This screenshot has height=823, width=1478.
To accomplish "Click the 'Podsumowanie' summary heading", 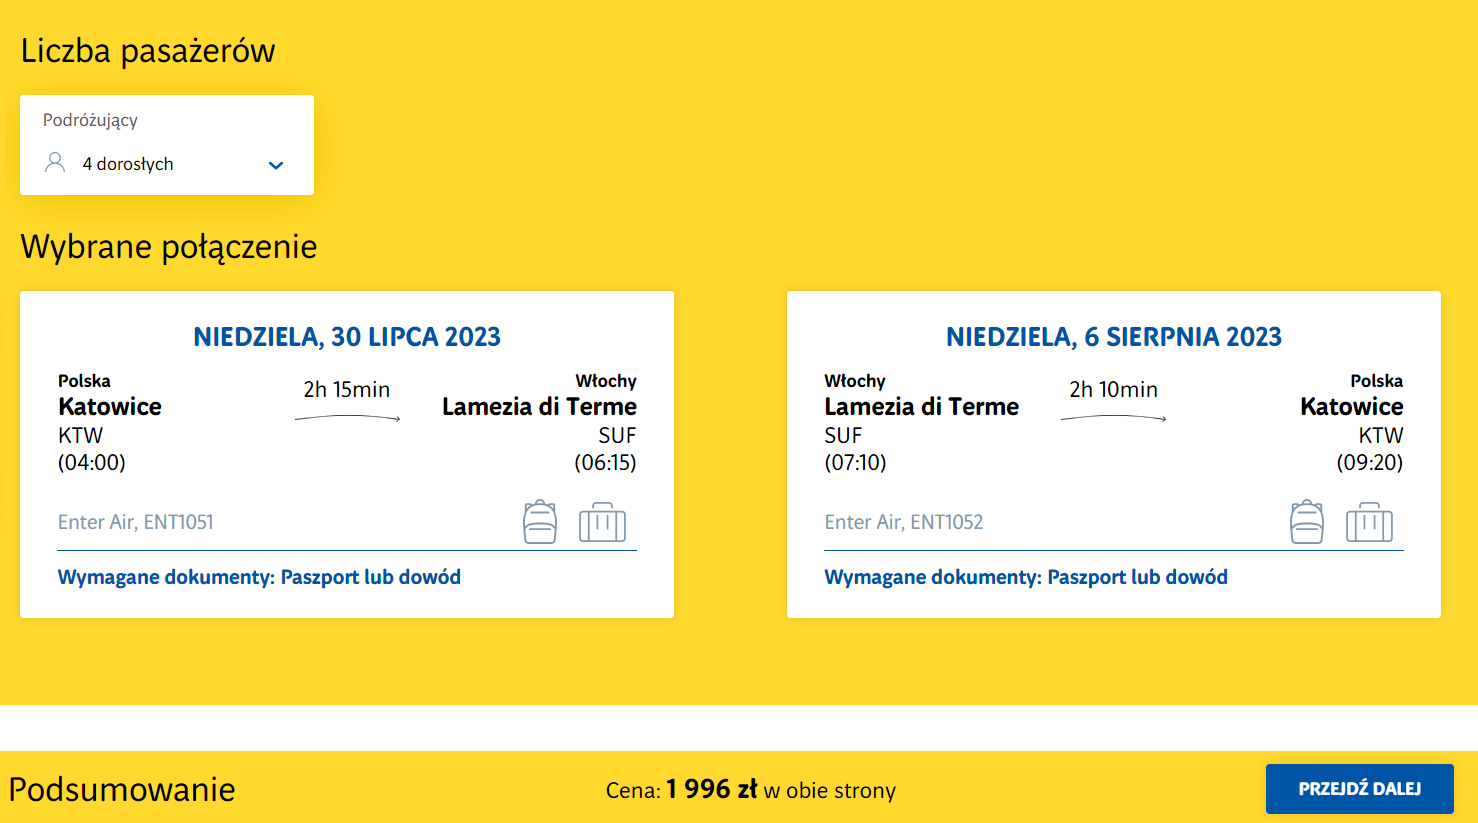I will point(122,789).
